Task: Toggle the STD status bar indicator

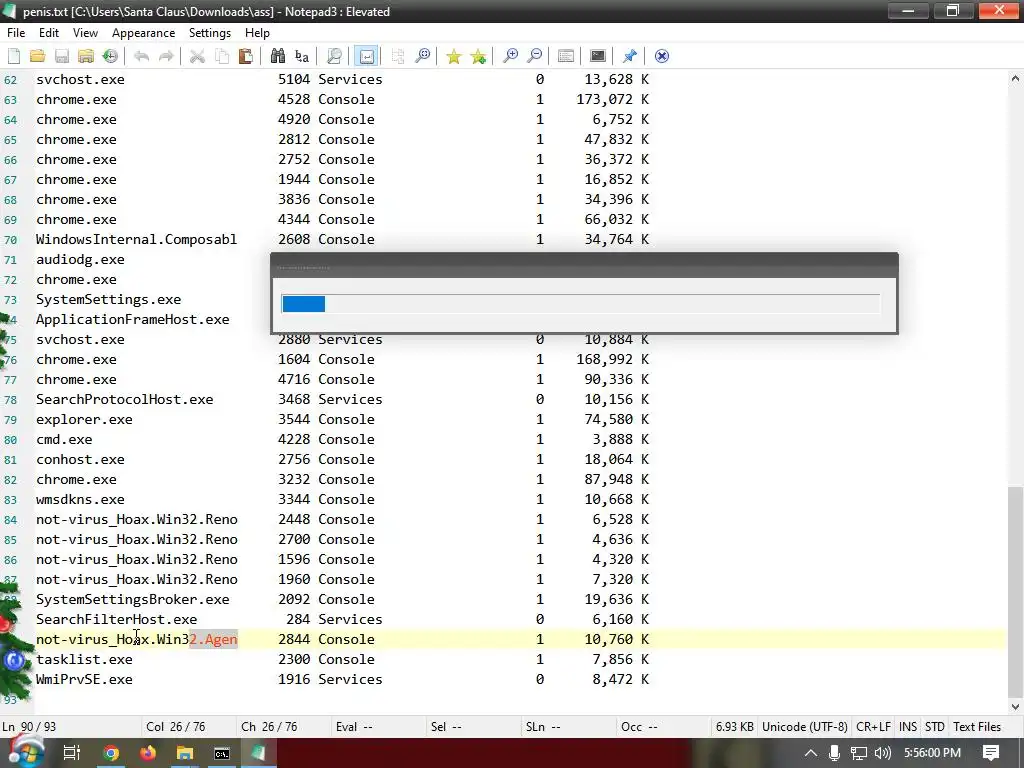Action: click(935, 727)
